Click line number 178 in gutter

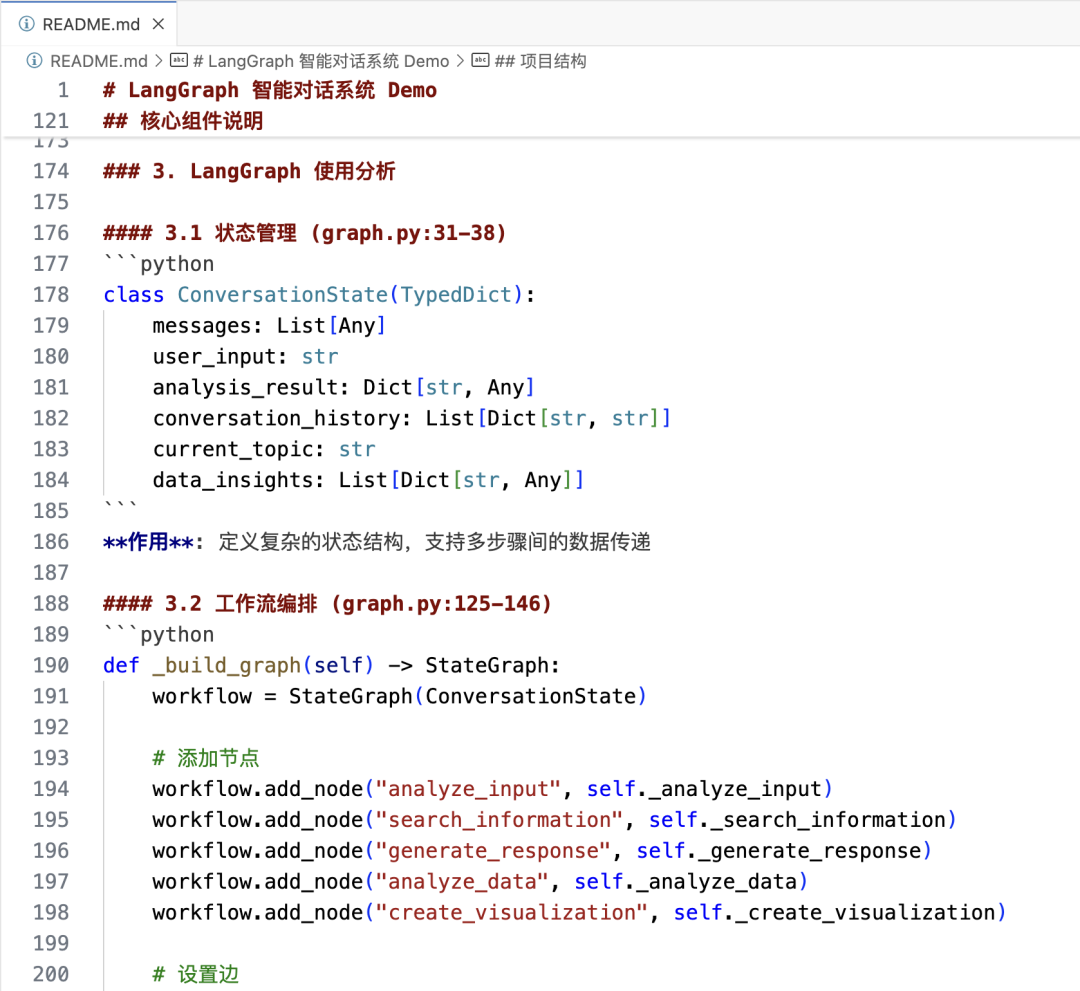(51, 295)
